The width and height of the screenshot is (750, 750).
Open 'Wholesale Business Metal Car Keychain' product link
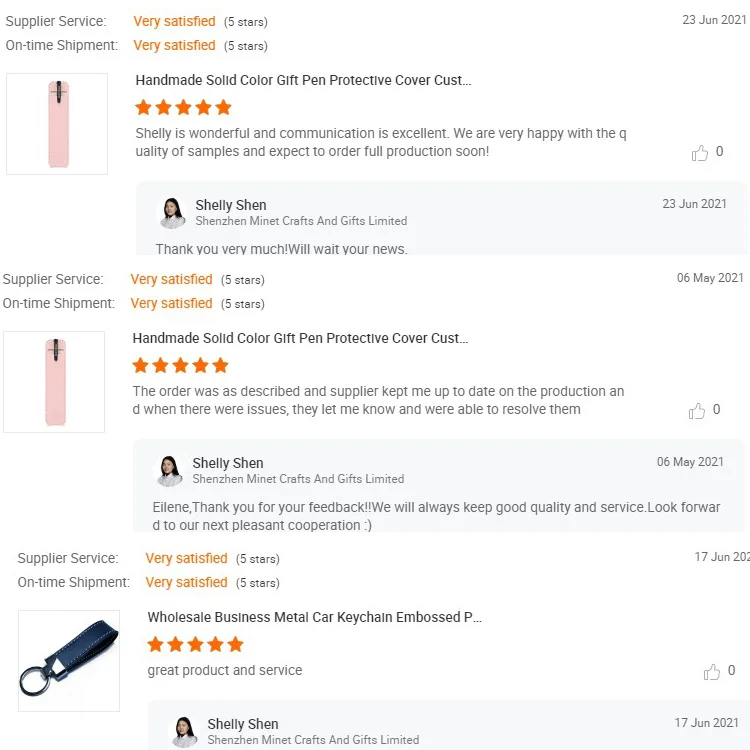point(315,617)
